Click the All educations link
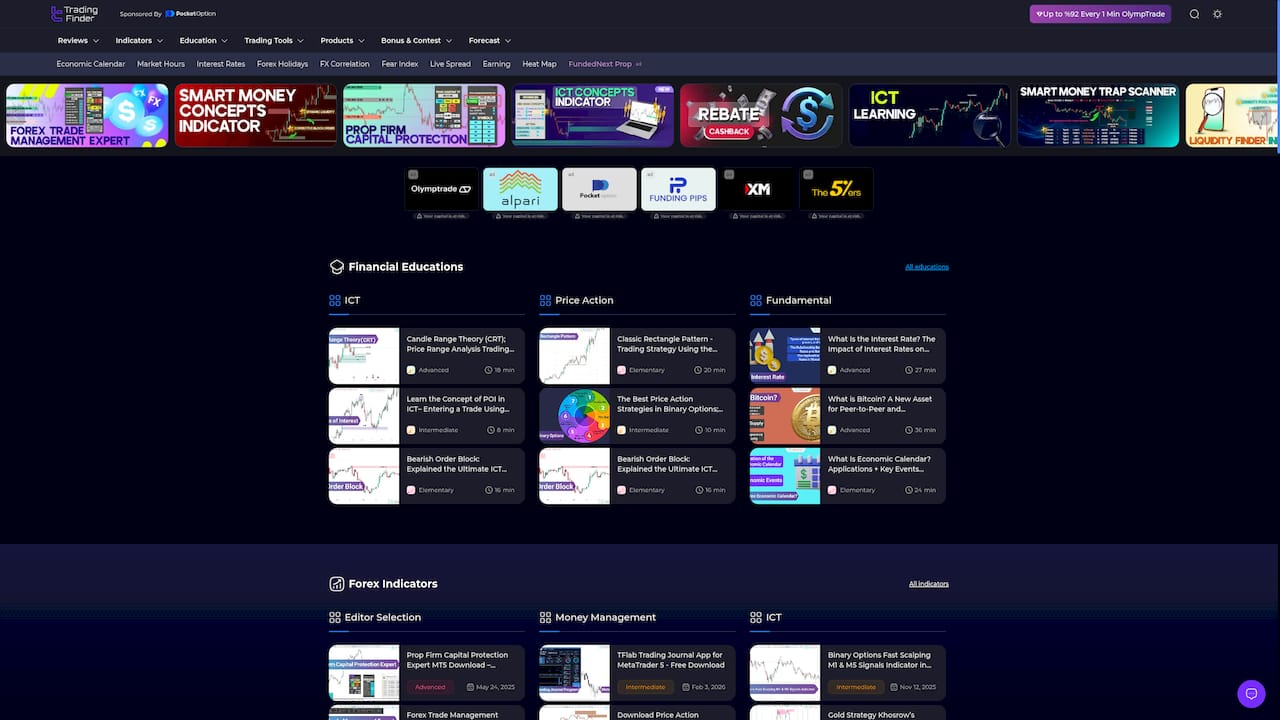The image size is (1280, 720). (x=927, y=266)
